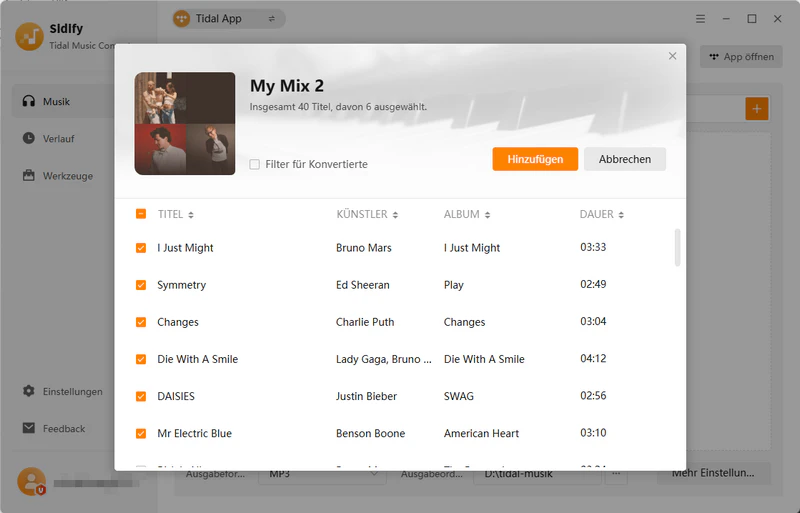800x513 pixels.
Task: Click artist name Ed Sheeran
Action: point(362,285)
